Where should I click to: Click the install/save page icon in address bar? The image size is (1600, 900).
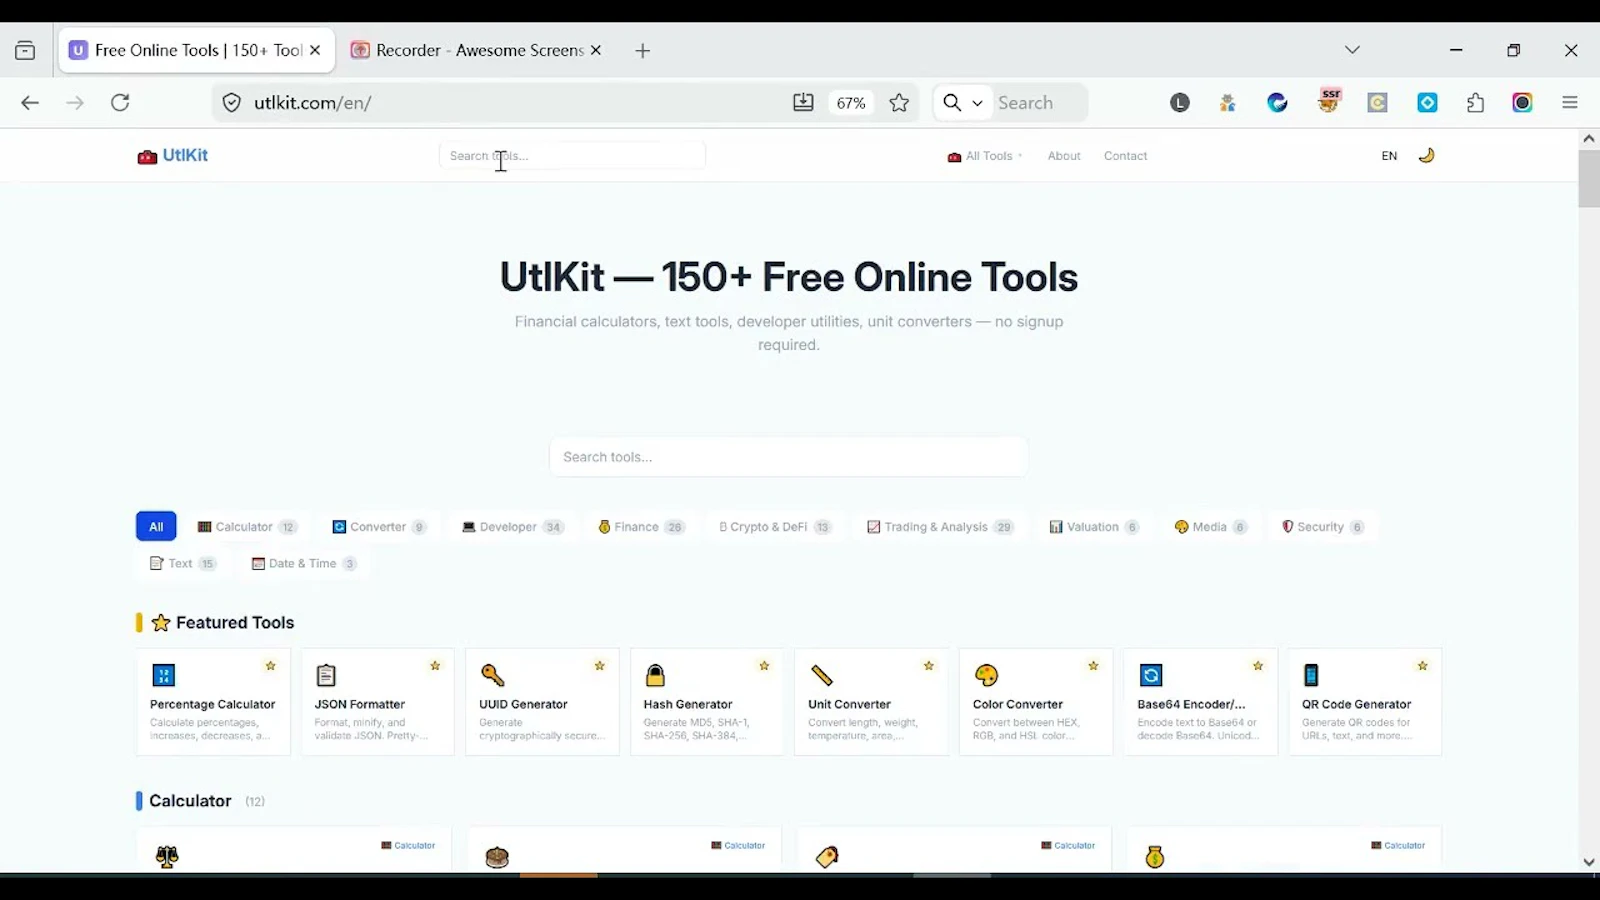803,103
